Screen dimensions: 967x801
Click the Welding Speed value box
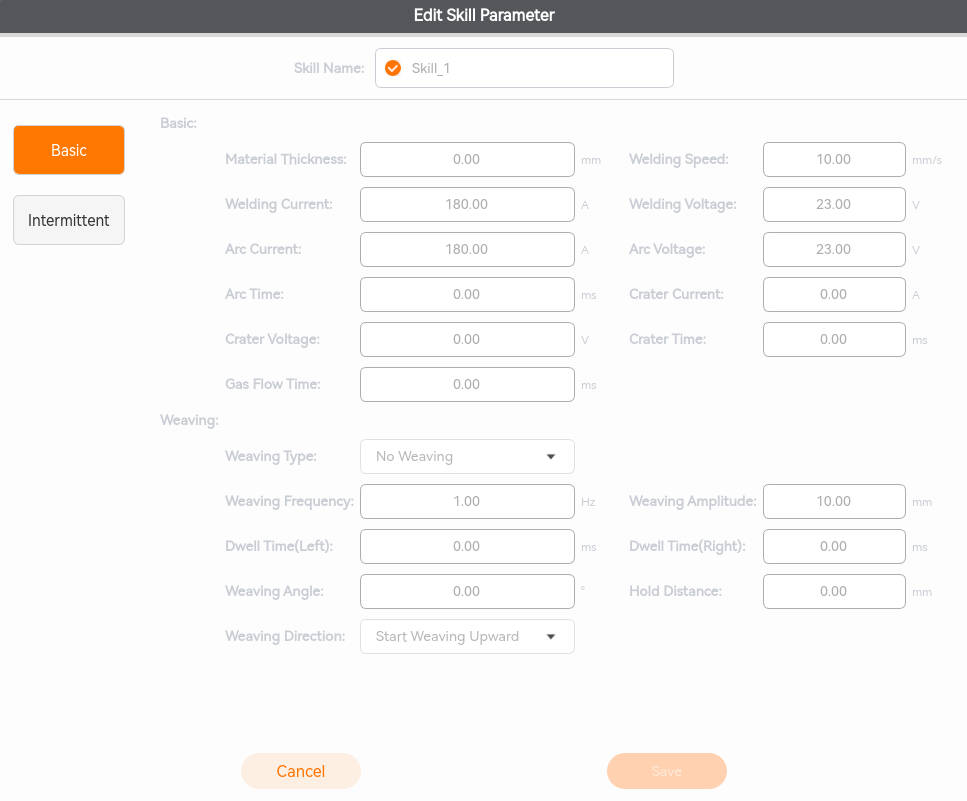[x=833, y=159]
